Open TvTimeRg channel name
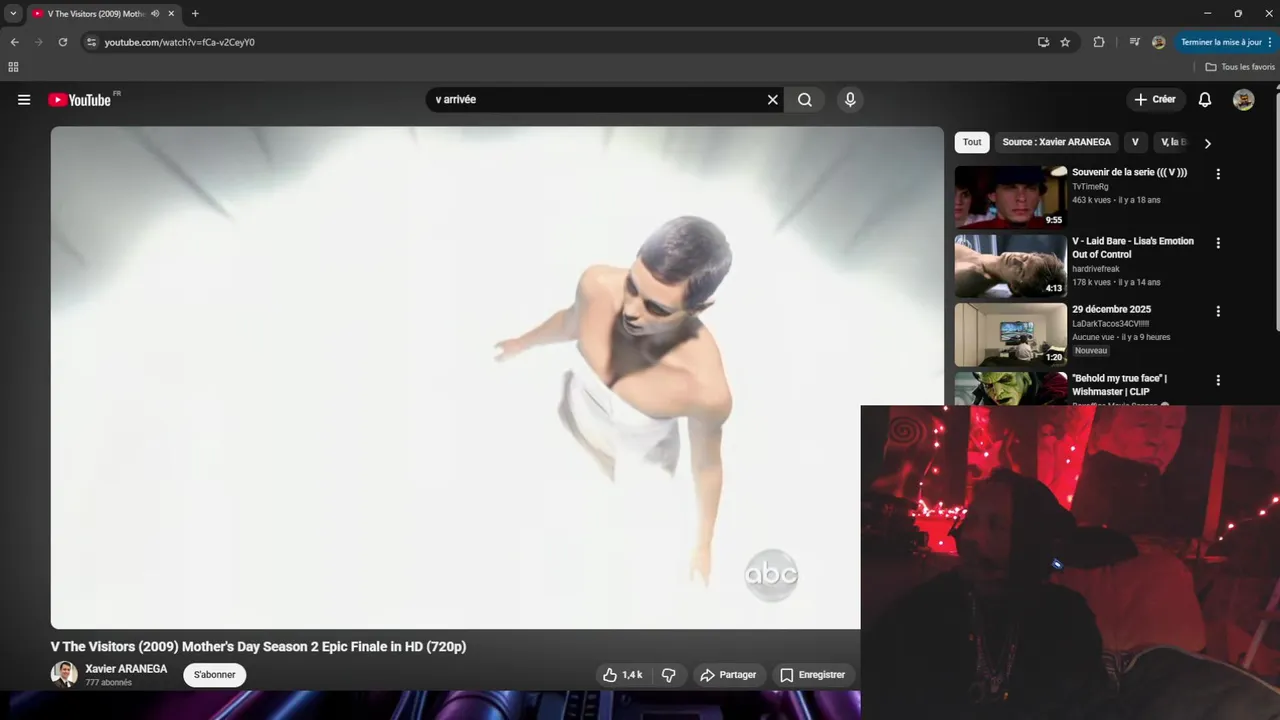This screenshot has width=1280, height=720. click(1090, 187)
